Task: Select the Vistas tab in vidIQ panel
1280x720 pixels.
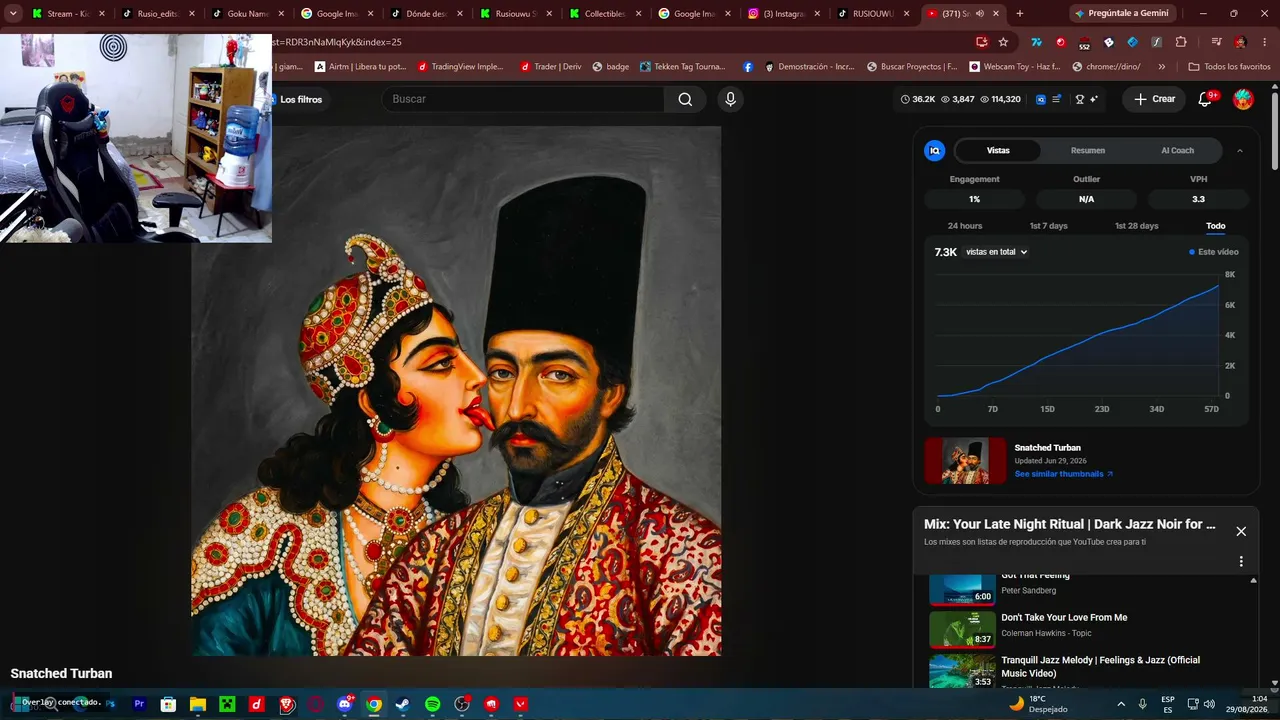Action: tap(998, 151)
